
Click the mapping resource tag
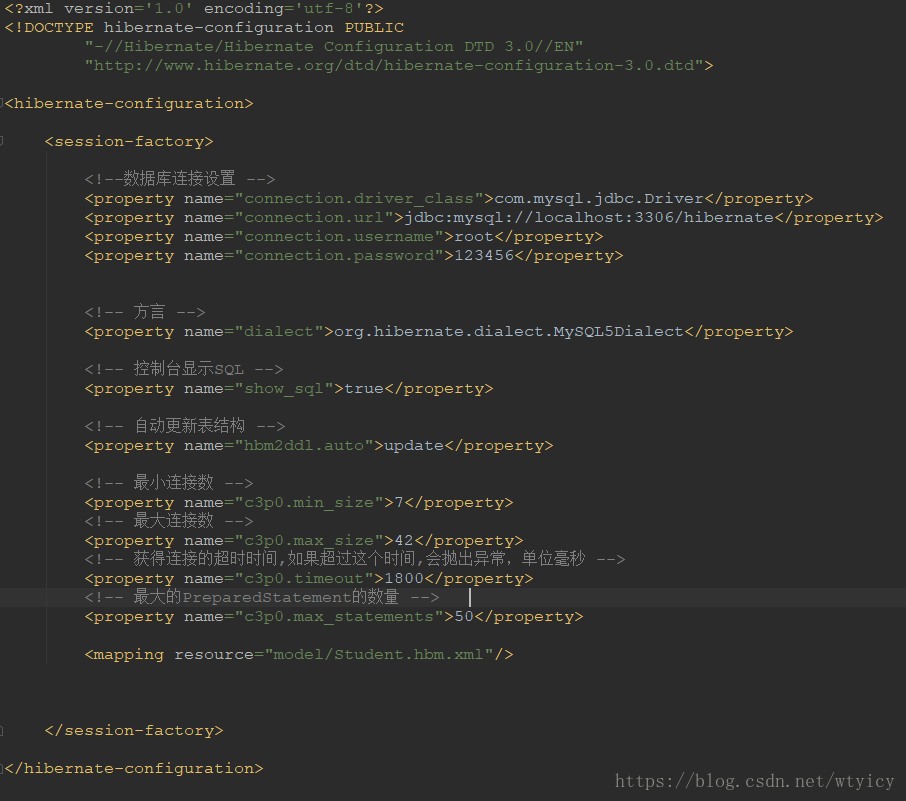click(299, 655)
